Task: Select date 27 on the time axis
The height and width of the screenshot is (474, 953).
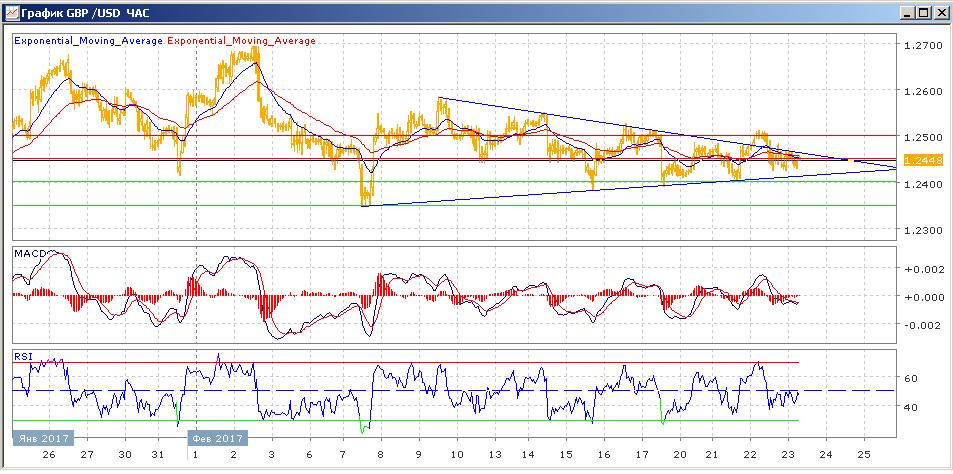Action: tap(87, 455)
